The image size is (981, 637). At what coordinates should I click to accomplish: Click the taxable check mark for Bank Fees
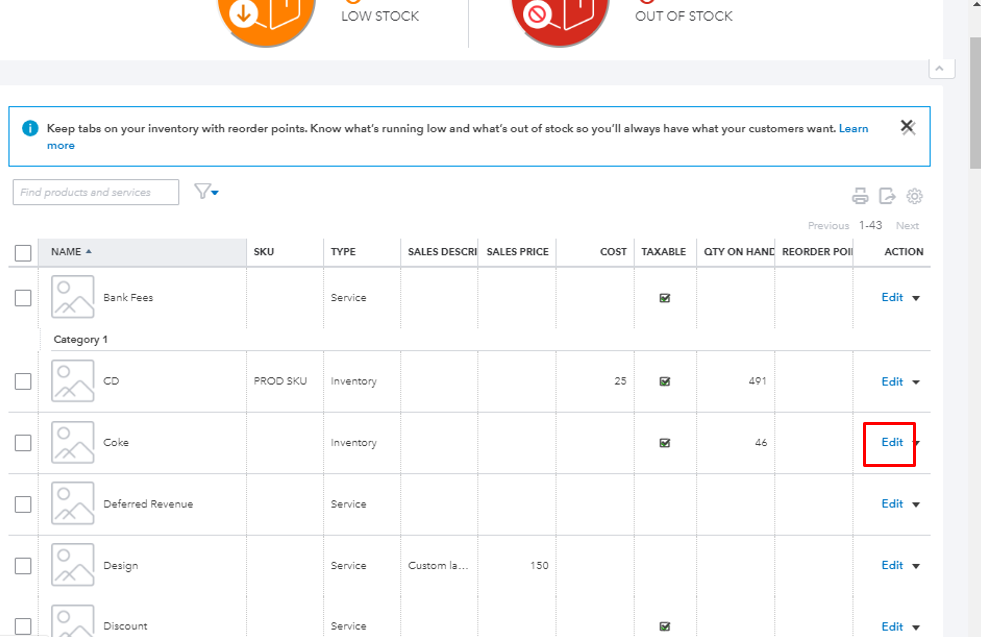coord(664,298)
